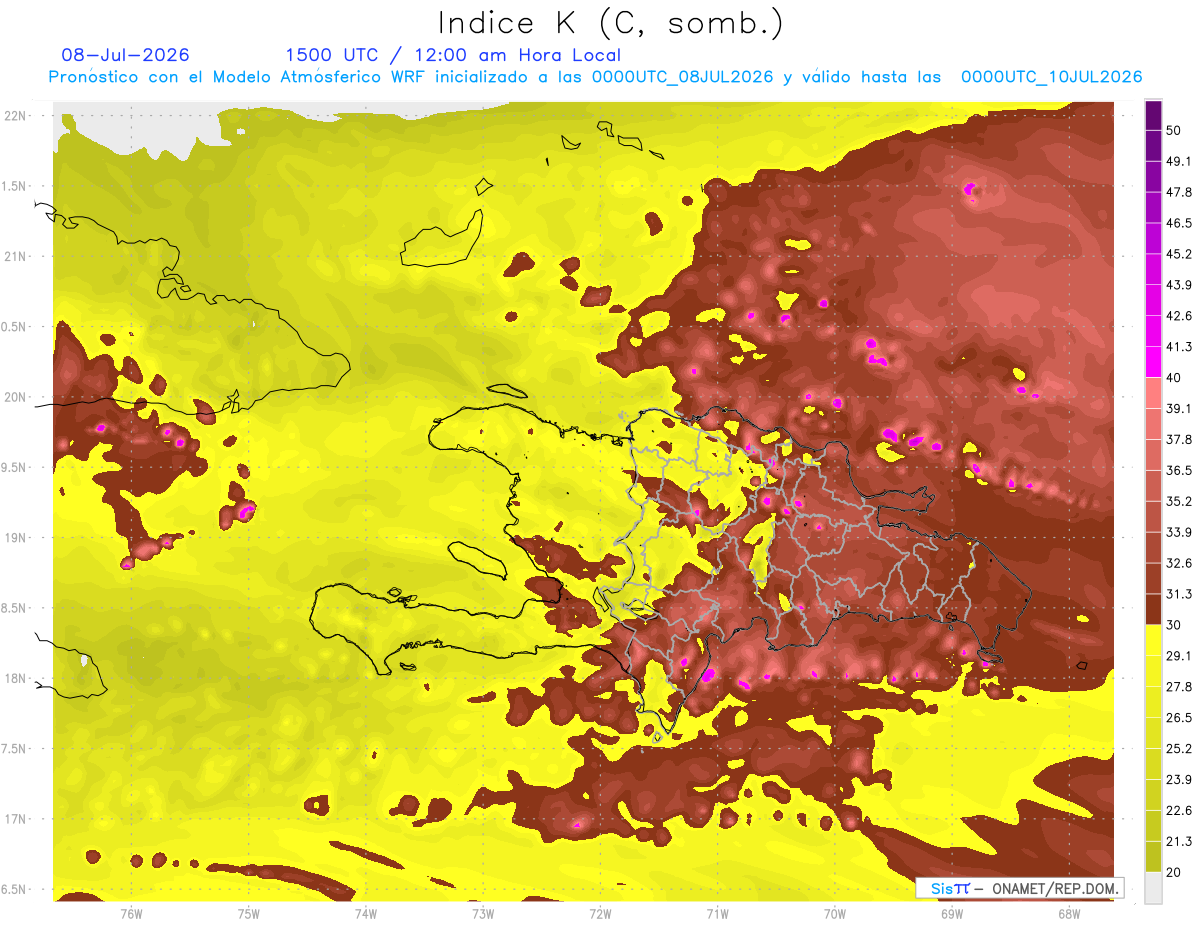This screenshot has width=1200, height=927.
Task: Click the '50' label on the color scale
Action: coord(1174,131)
